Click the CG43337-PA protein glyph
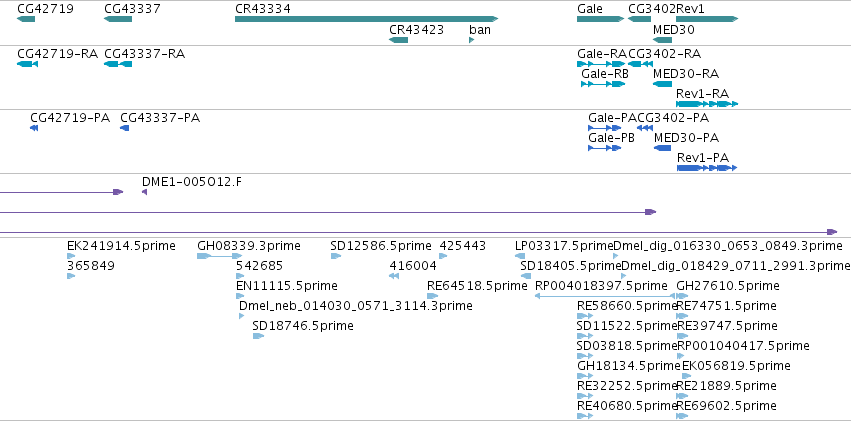The image size is (851, 421). click(x=124, y=128)
